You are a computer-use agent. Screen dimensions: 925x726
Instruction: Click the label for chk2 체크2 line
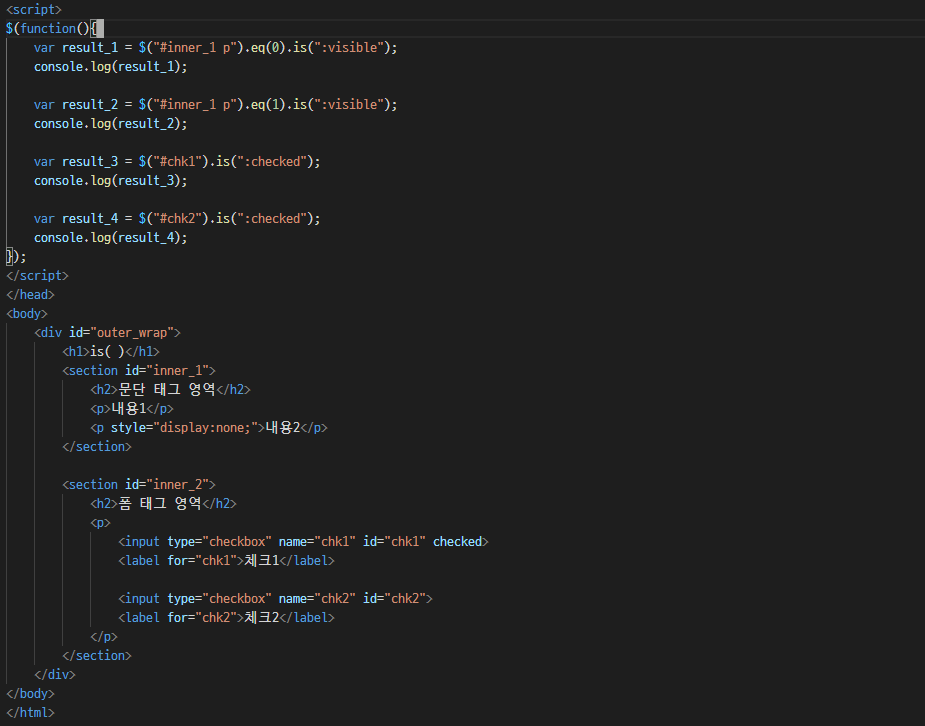[227, 617]
